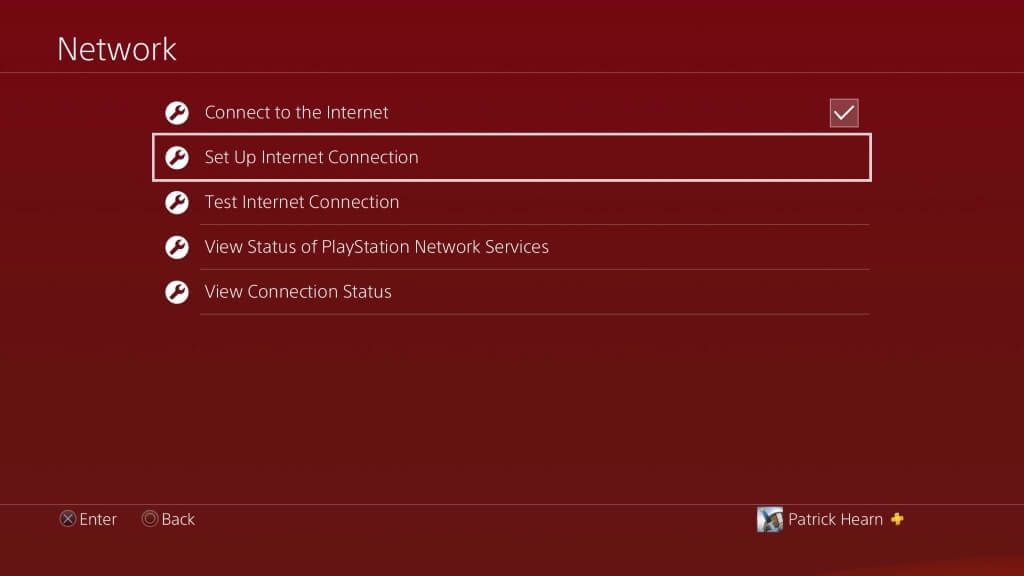Click wrench icon beside Set Up Internet Connection
The width and height of the screenshot is (1024, 576).
177,157
